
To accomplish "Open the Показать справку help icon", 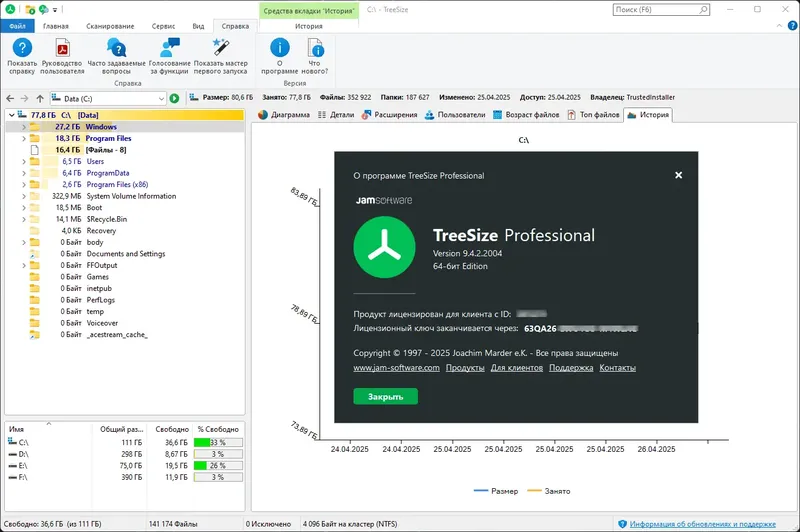I will pos(22,48).
